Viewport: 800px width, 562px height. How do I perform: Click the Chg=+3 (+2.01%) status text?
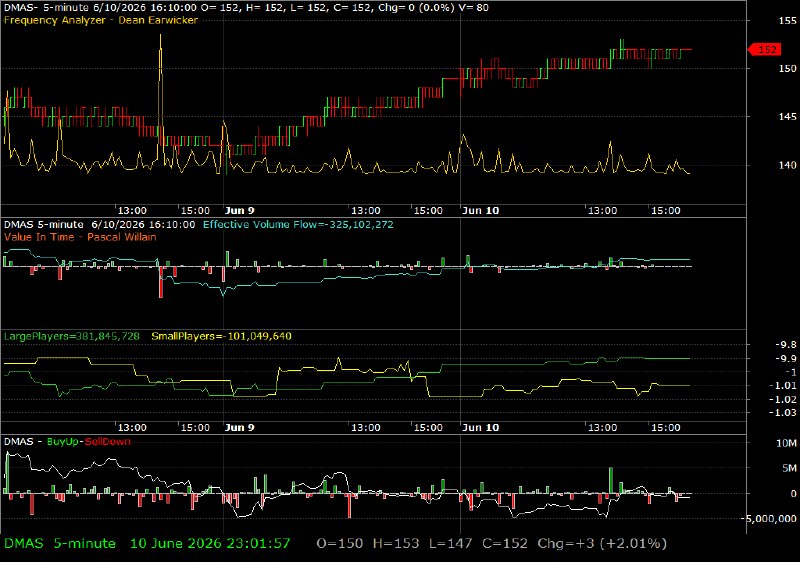(602, 544)
